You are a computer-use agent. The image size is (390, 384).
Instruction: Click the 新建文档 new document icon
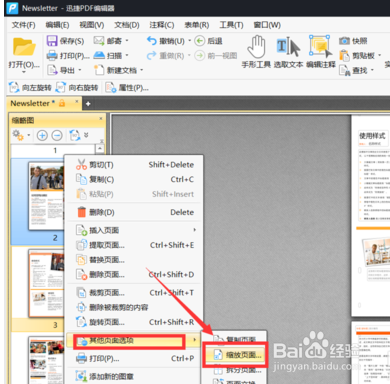click(99, 70)
